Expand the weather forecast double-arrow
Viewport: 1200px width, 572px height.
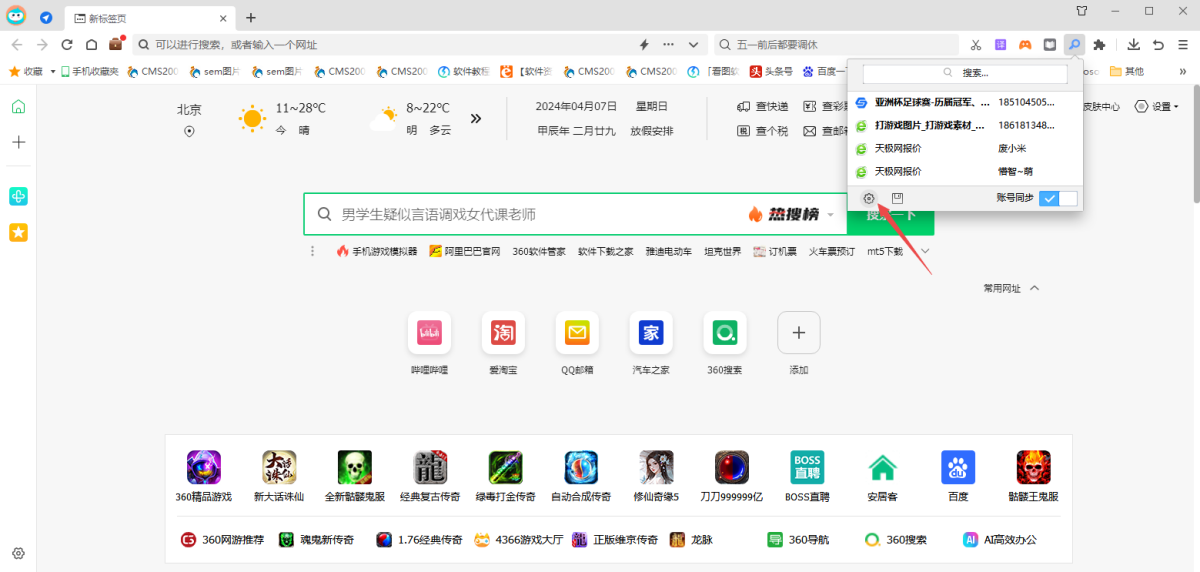[476, 118]
